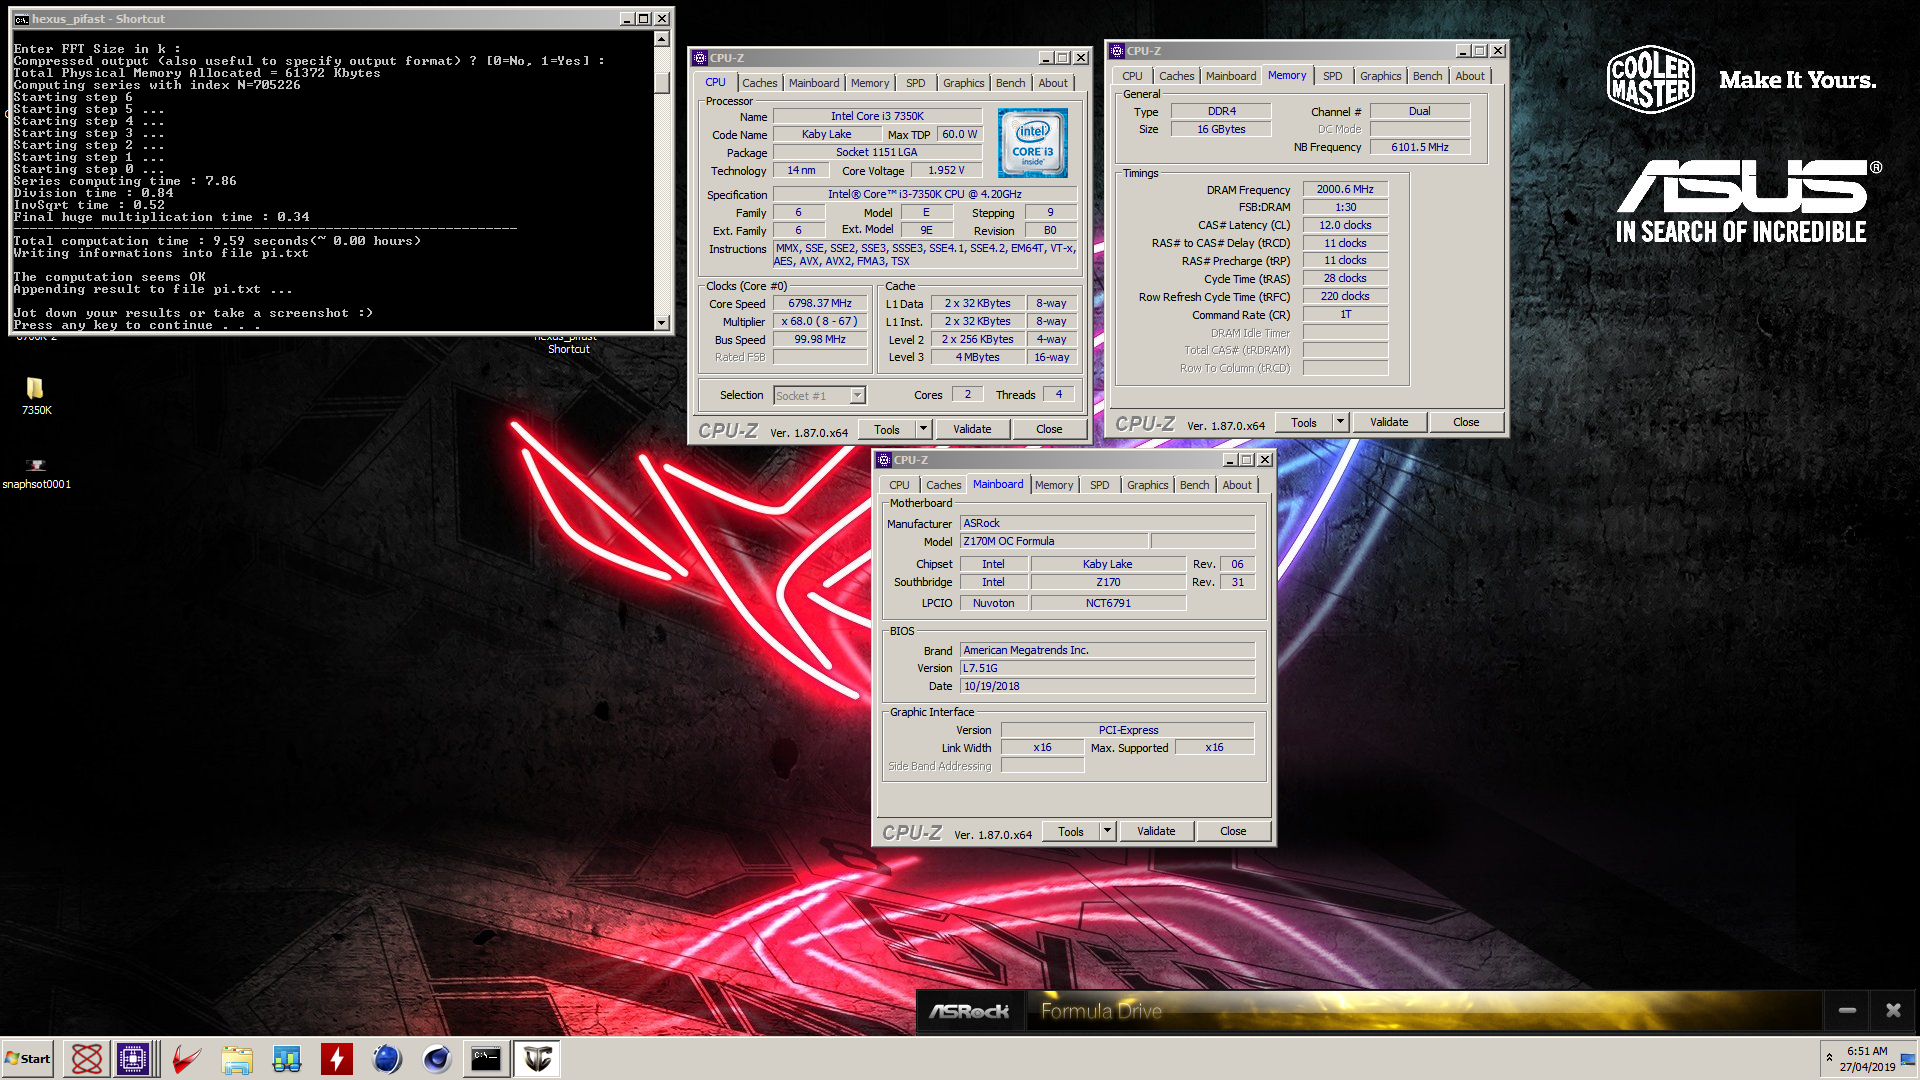Click the Core Voltage 1.952 V value
1920x1080 pixels.
click(946, 170)
